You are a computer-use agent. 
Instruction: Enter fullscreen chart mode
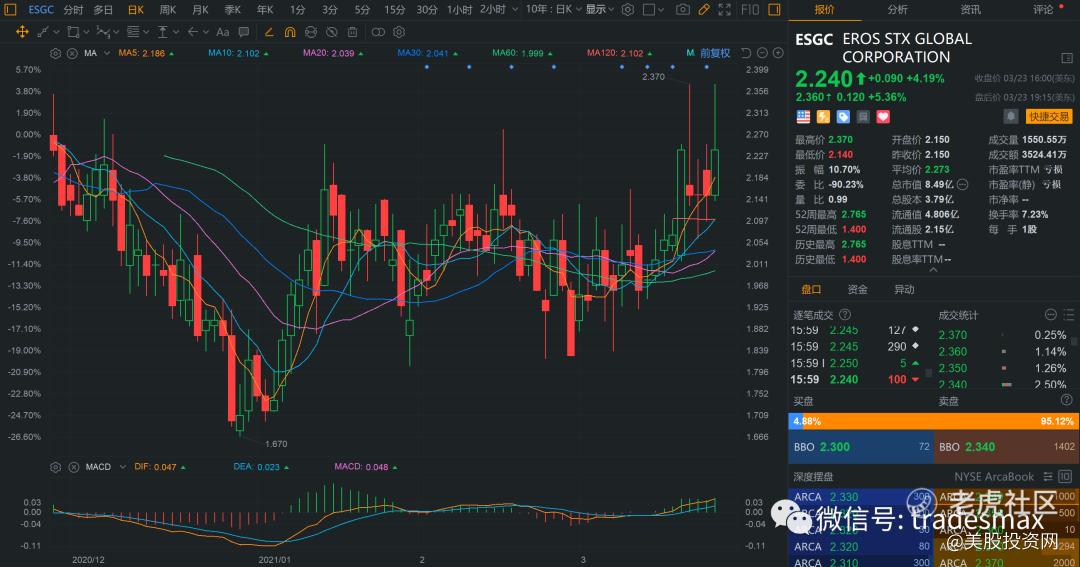[725, 10]
